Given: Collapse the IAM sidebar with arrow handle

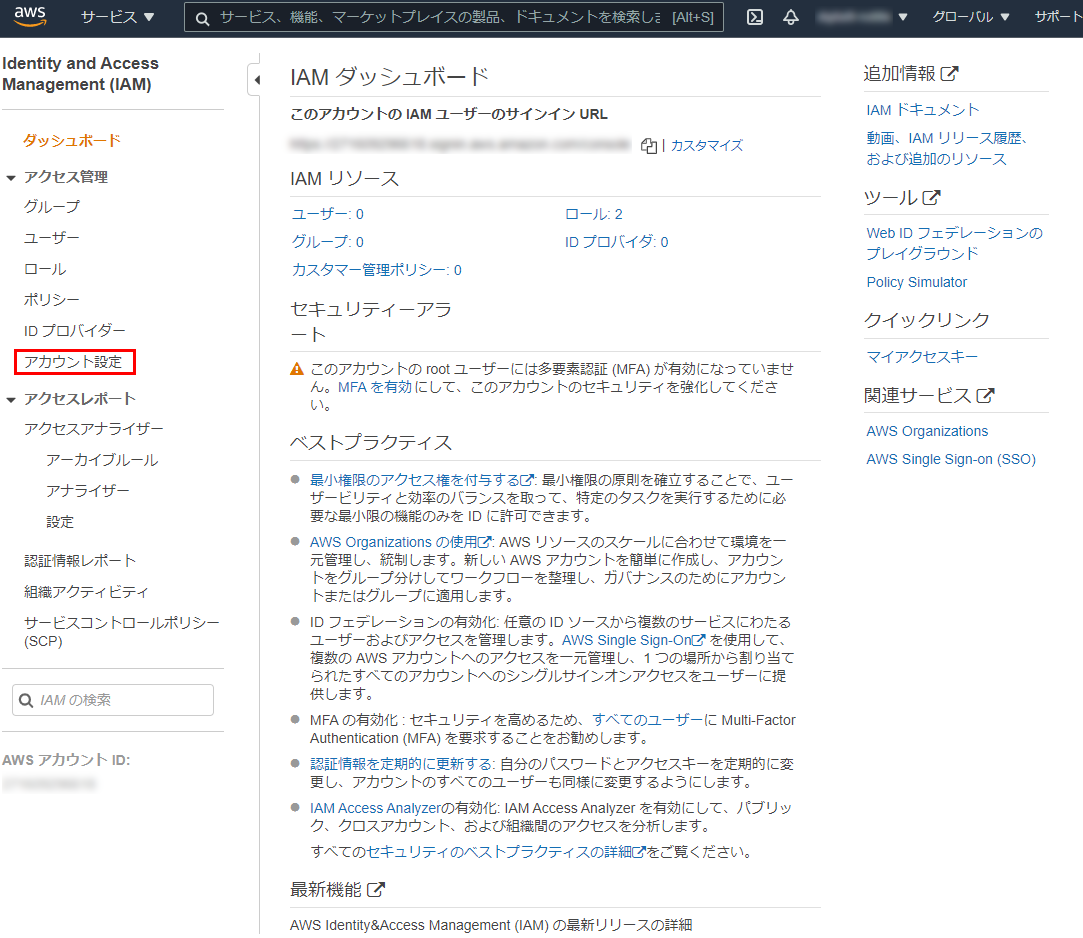Looking at the screenshot, I should 256,80.
